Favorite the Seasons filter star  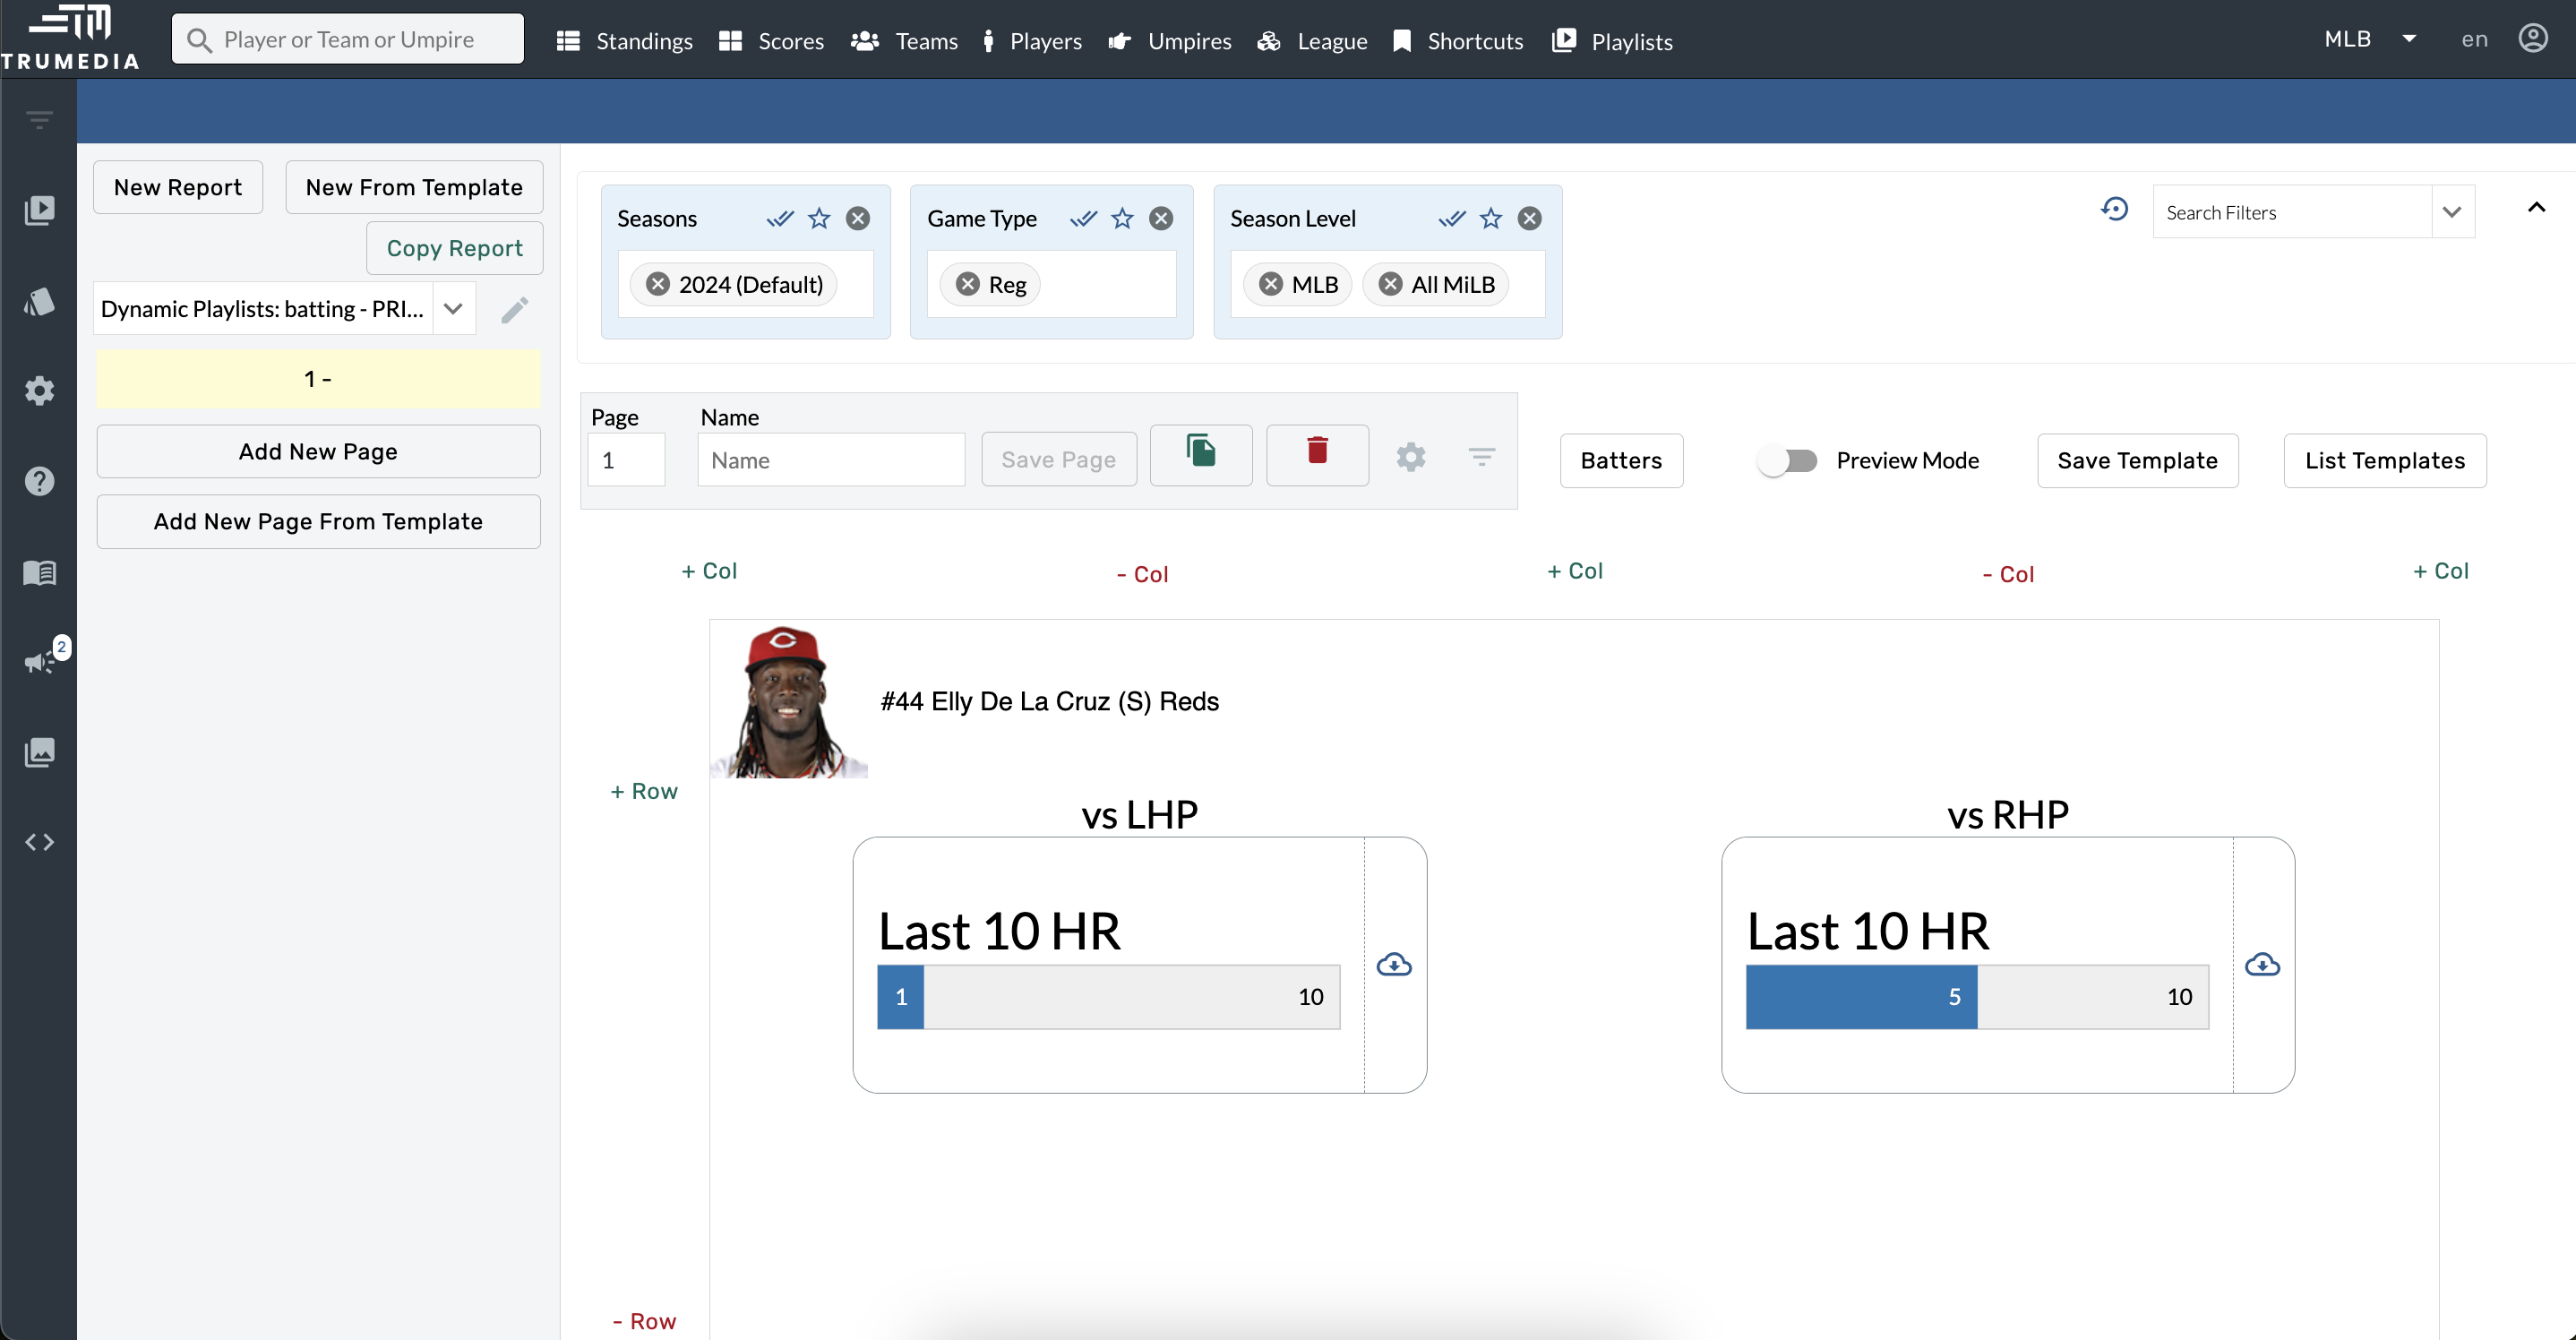click(x=819, y=218)
